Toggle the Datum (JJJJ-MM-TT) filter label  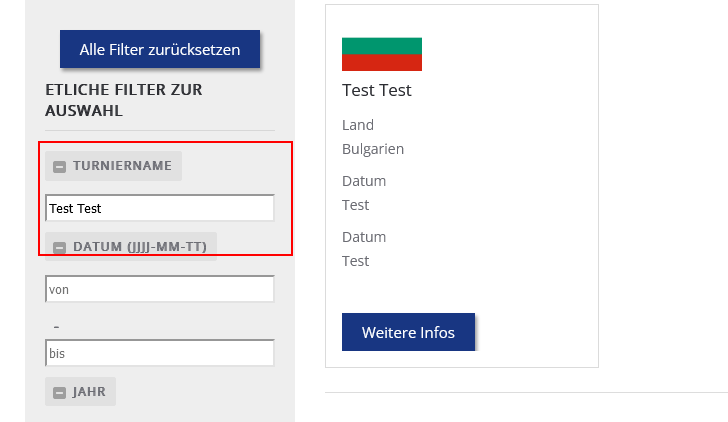(x=140, y=247)
